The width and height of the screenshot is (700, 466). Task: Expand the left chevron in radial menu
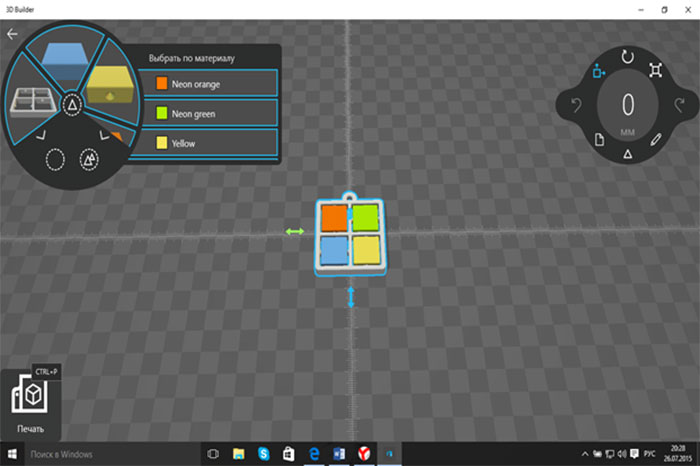click(41, 134)
